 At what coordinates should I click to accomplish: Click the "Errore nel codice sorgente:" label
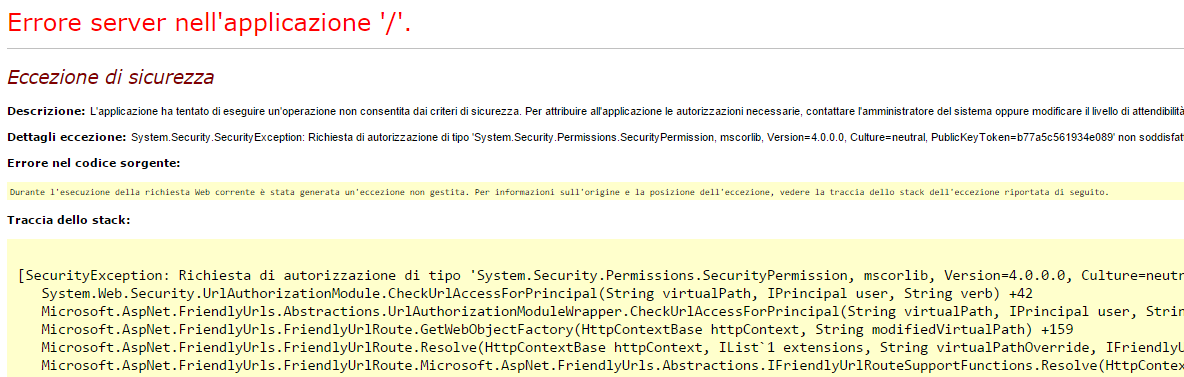[94, 163]
